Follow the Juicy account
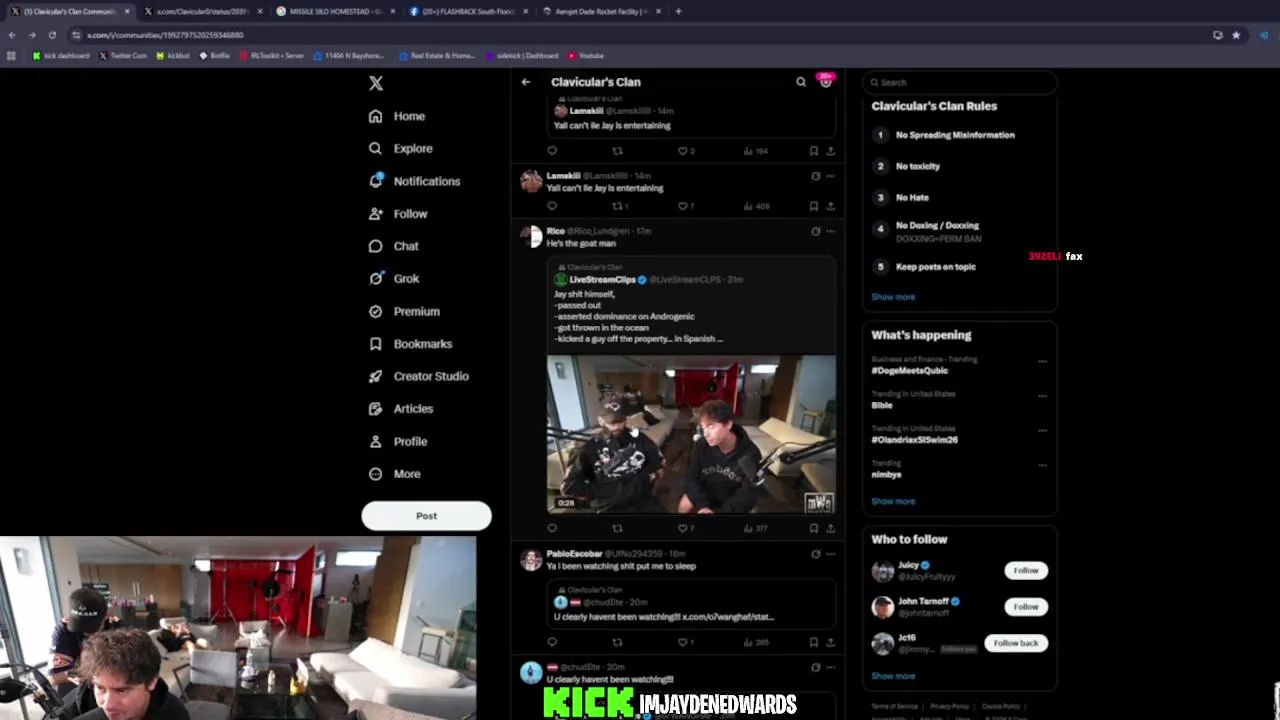1280x720 pixels. 1026,570
